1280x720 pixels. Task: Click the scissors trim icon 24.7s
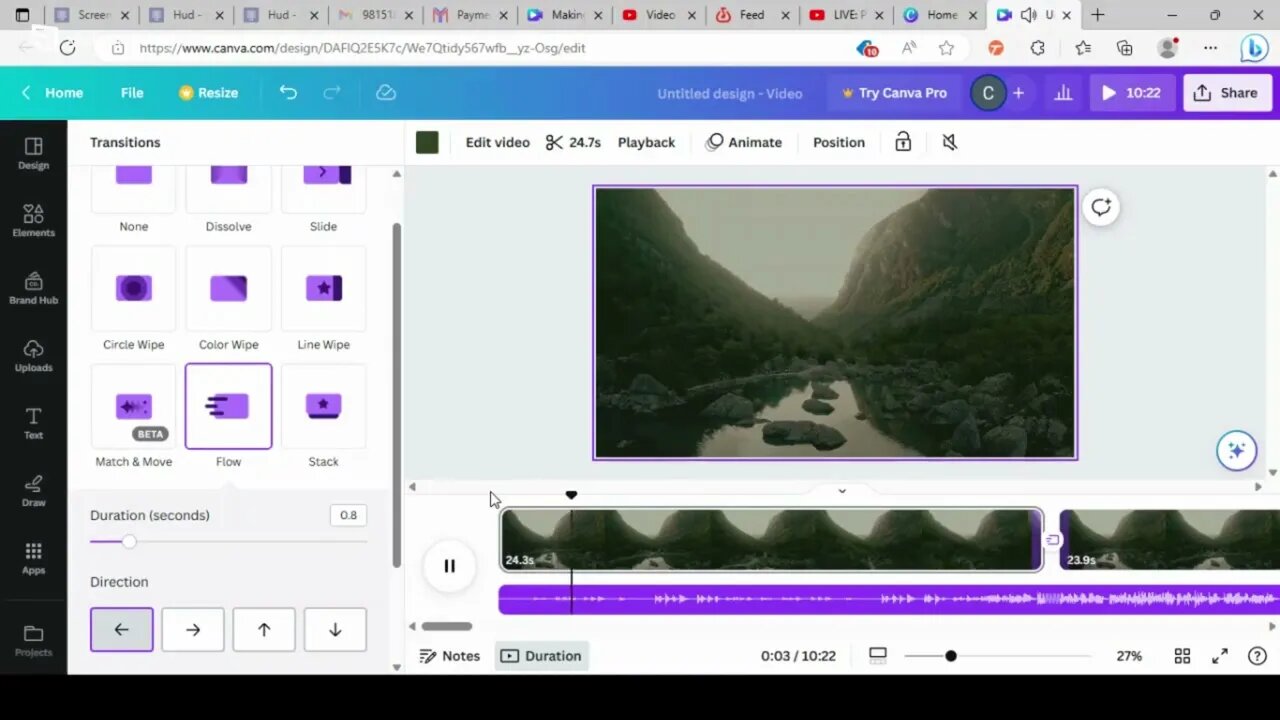[x=573, y=142]
